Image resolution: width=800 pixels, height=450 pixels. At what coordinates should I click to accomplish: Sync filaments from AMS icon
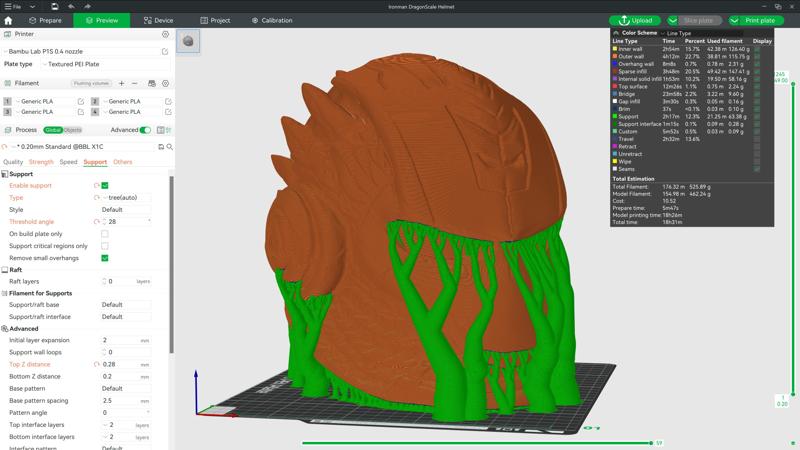coord(152,83)
